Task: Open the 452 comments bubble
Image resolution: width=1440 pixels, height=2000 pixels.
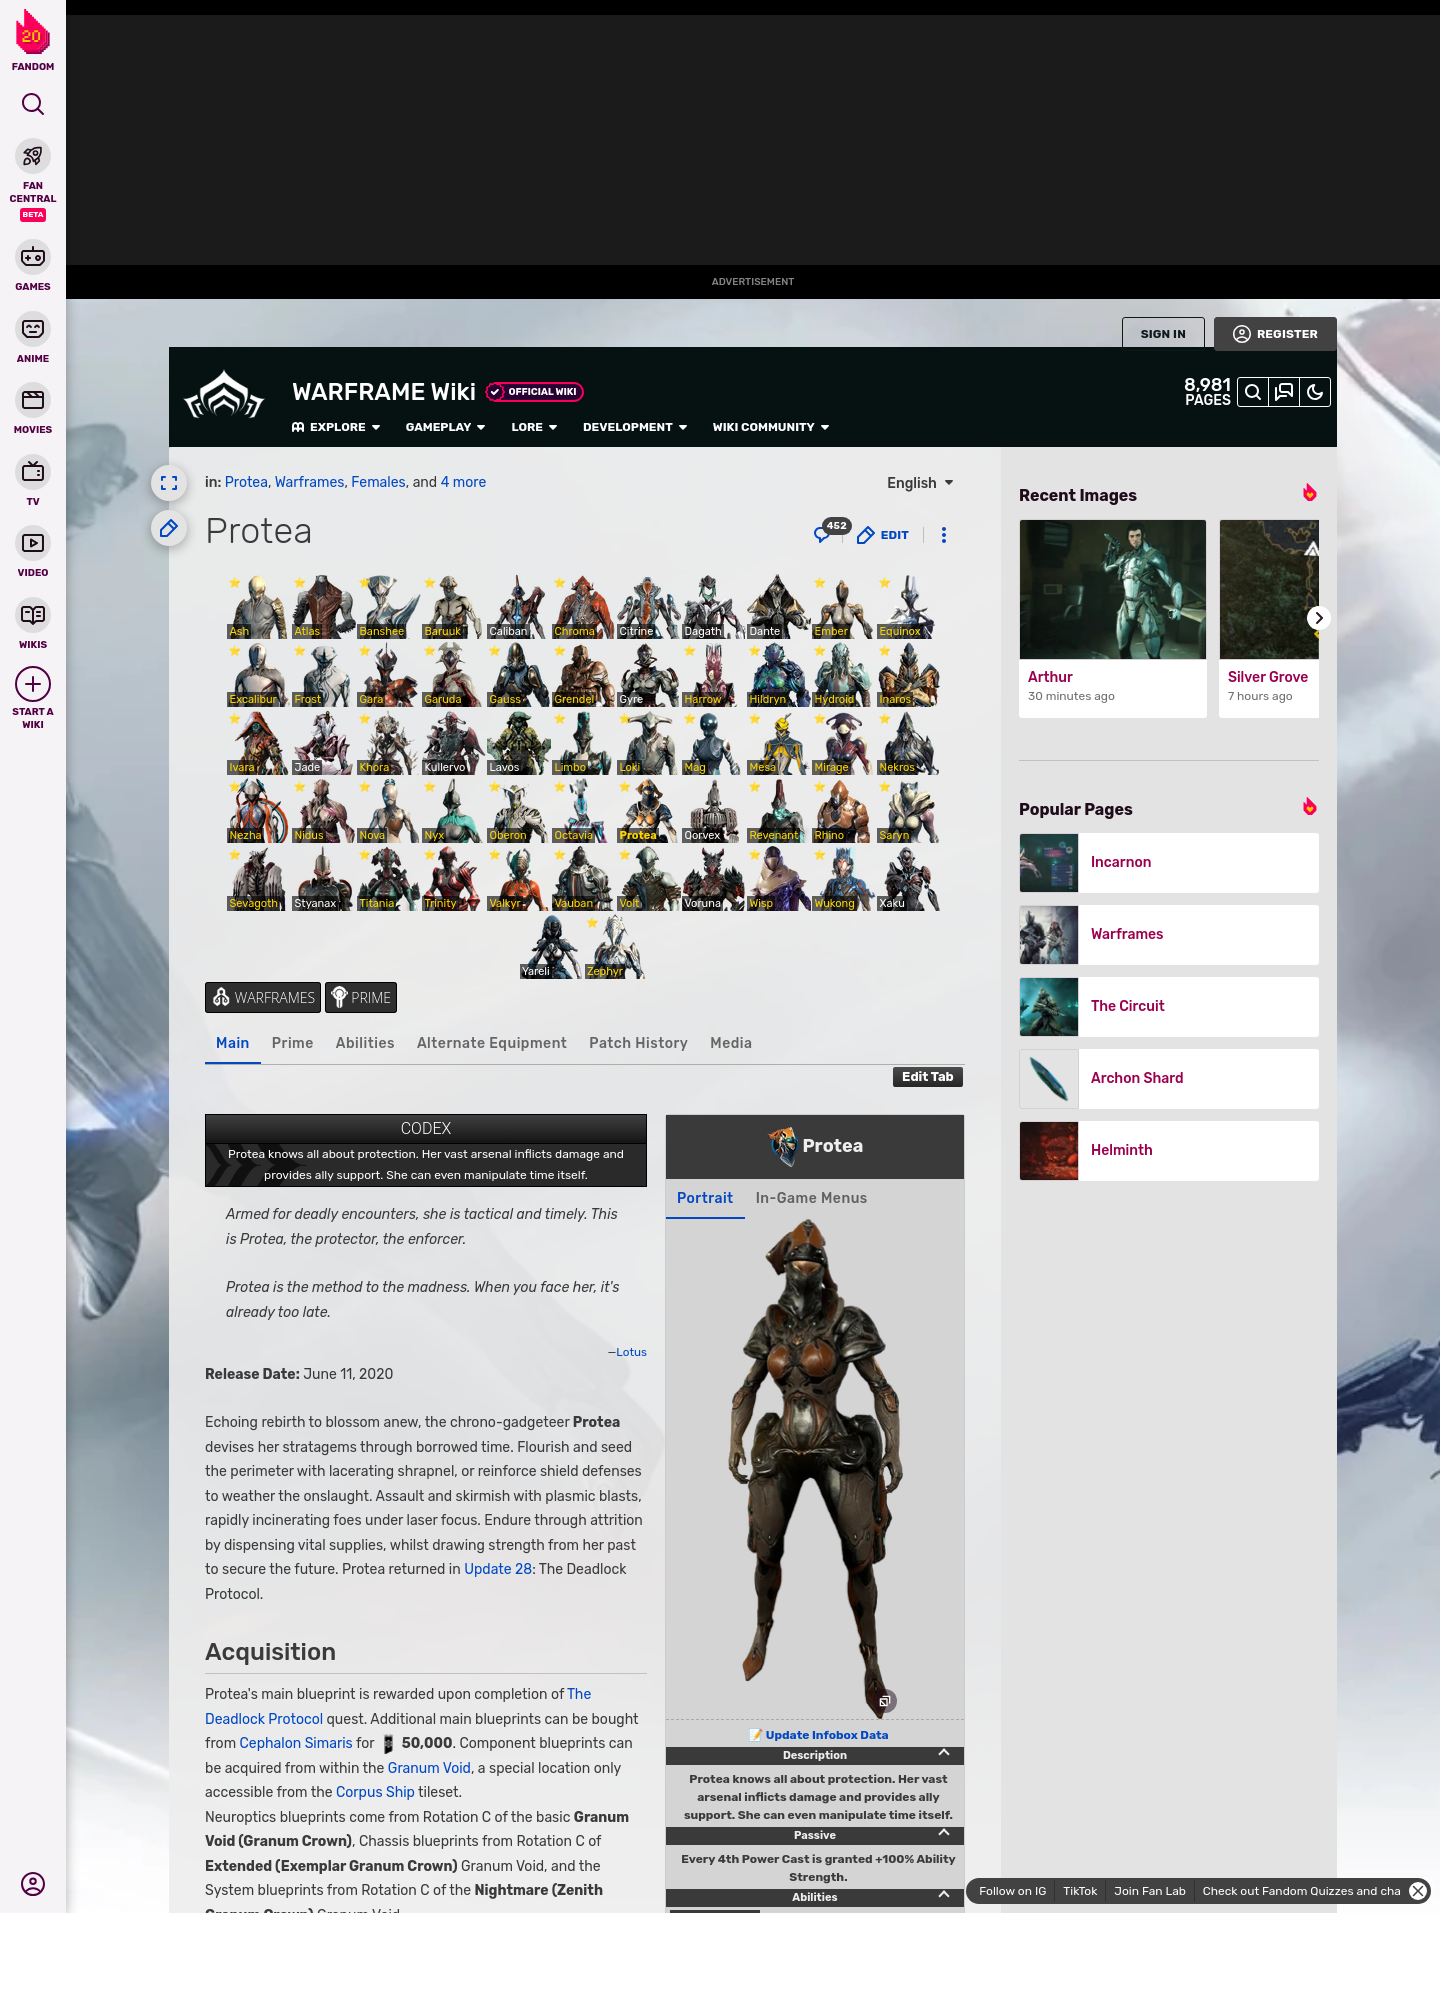Action: coord(830,531)
